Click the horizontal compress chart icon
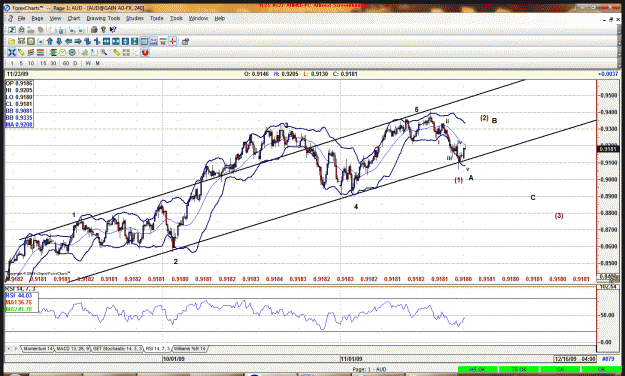This screenshot has height=376, width=625. pos(116,41)
